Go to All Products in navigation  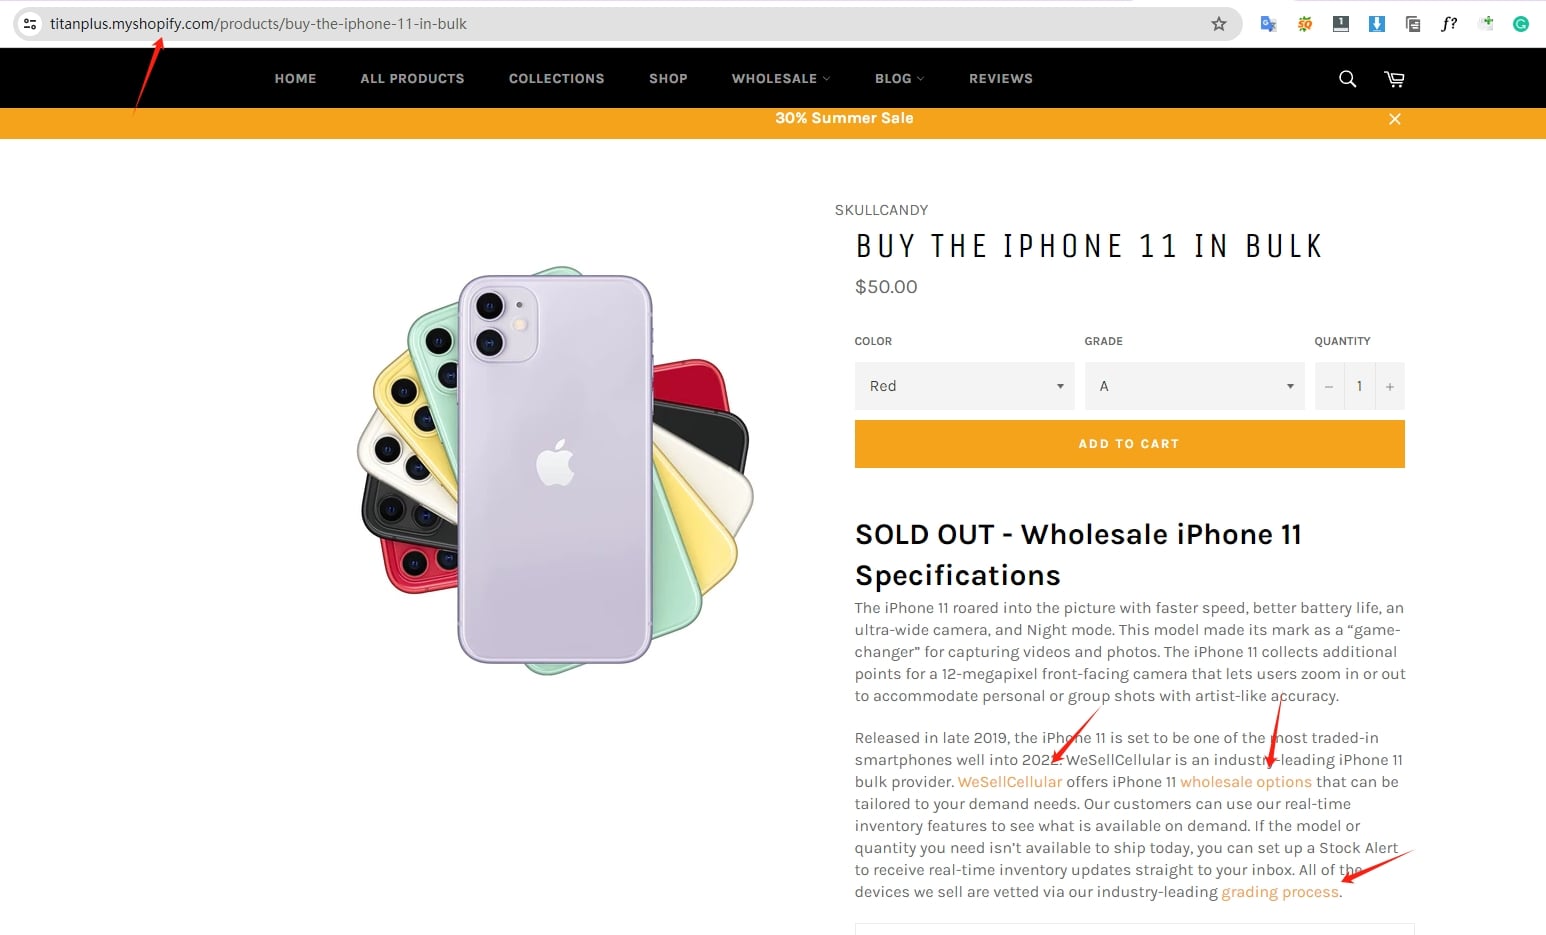pyautogui.click(x=412, y=79)
